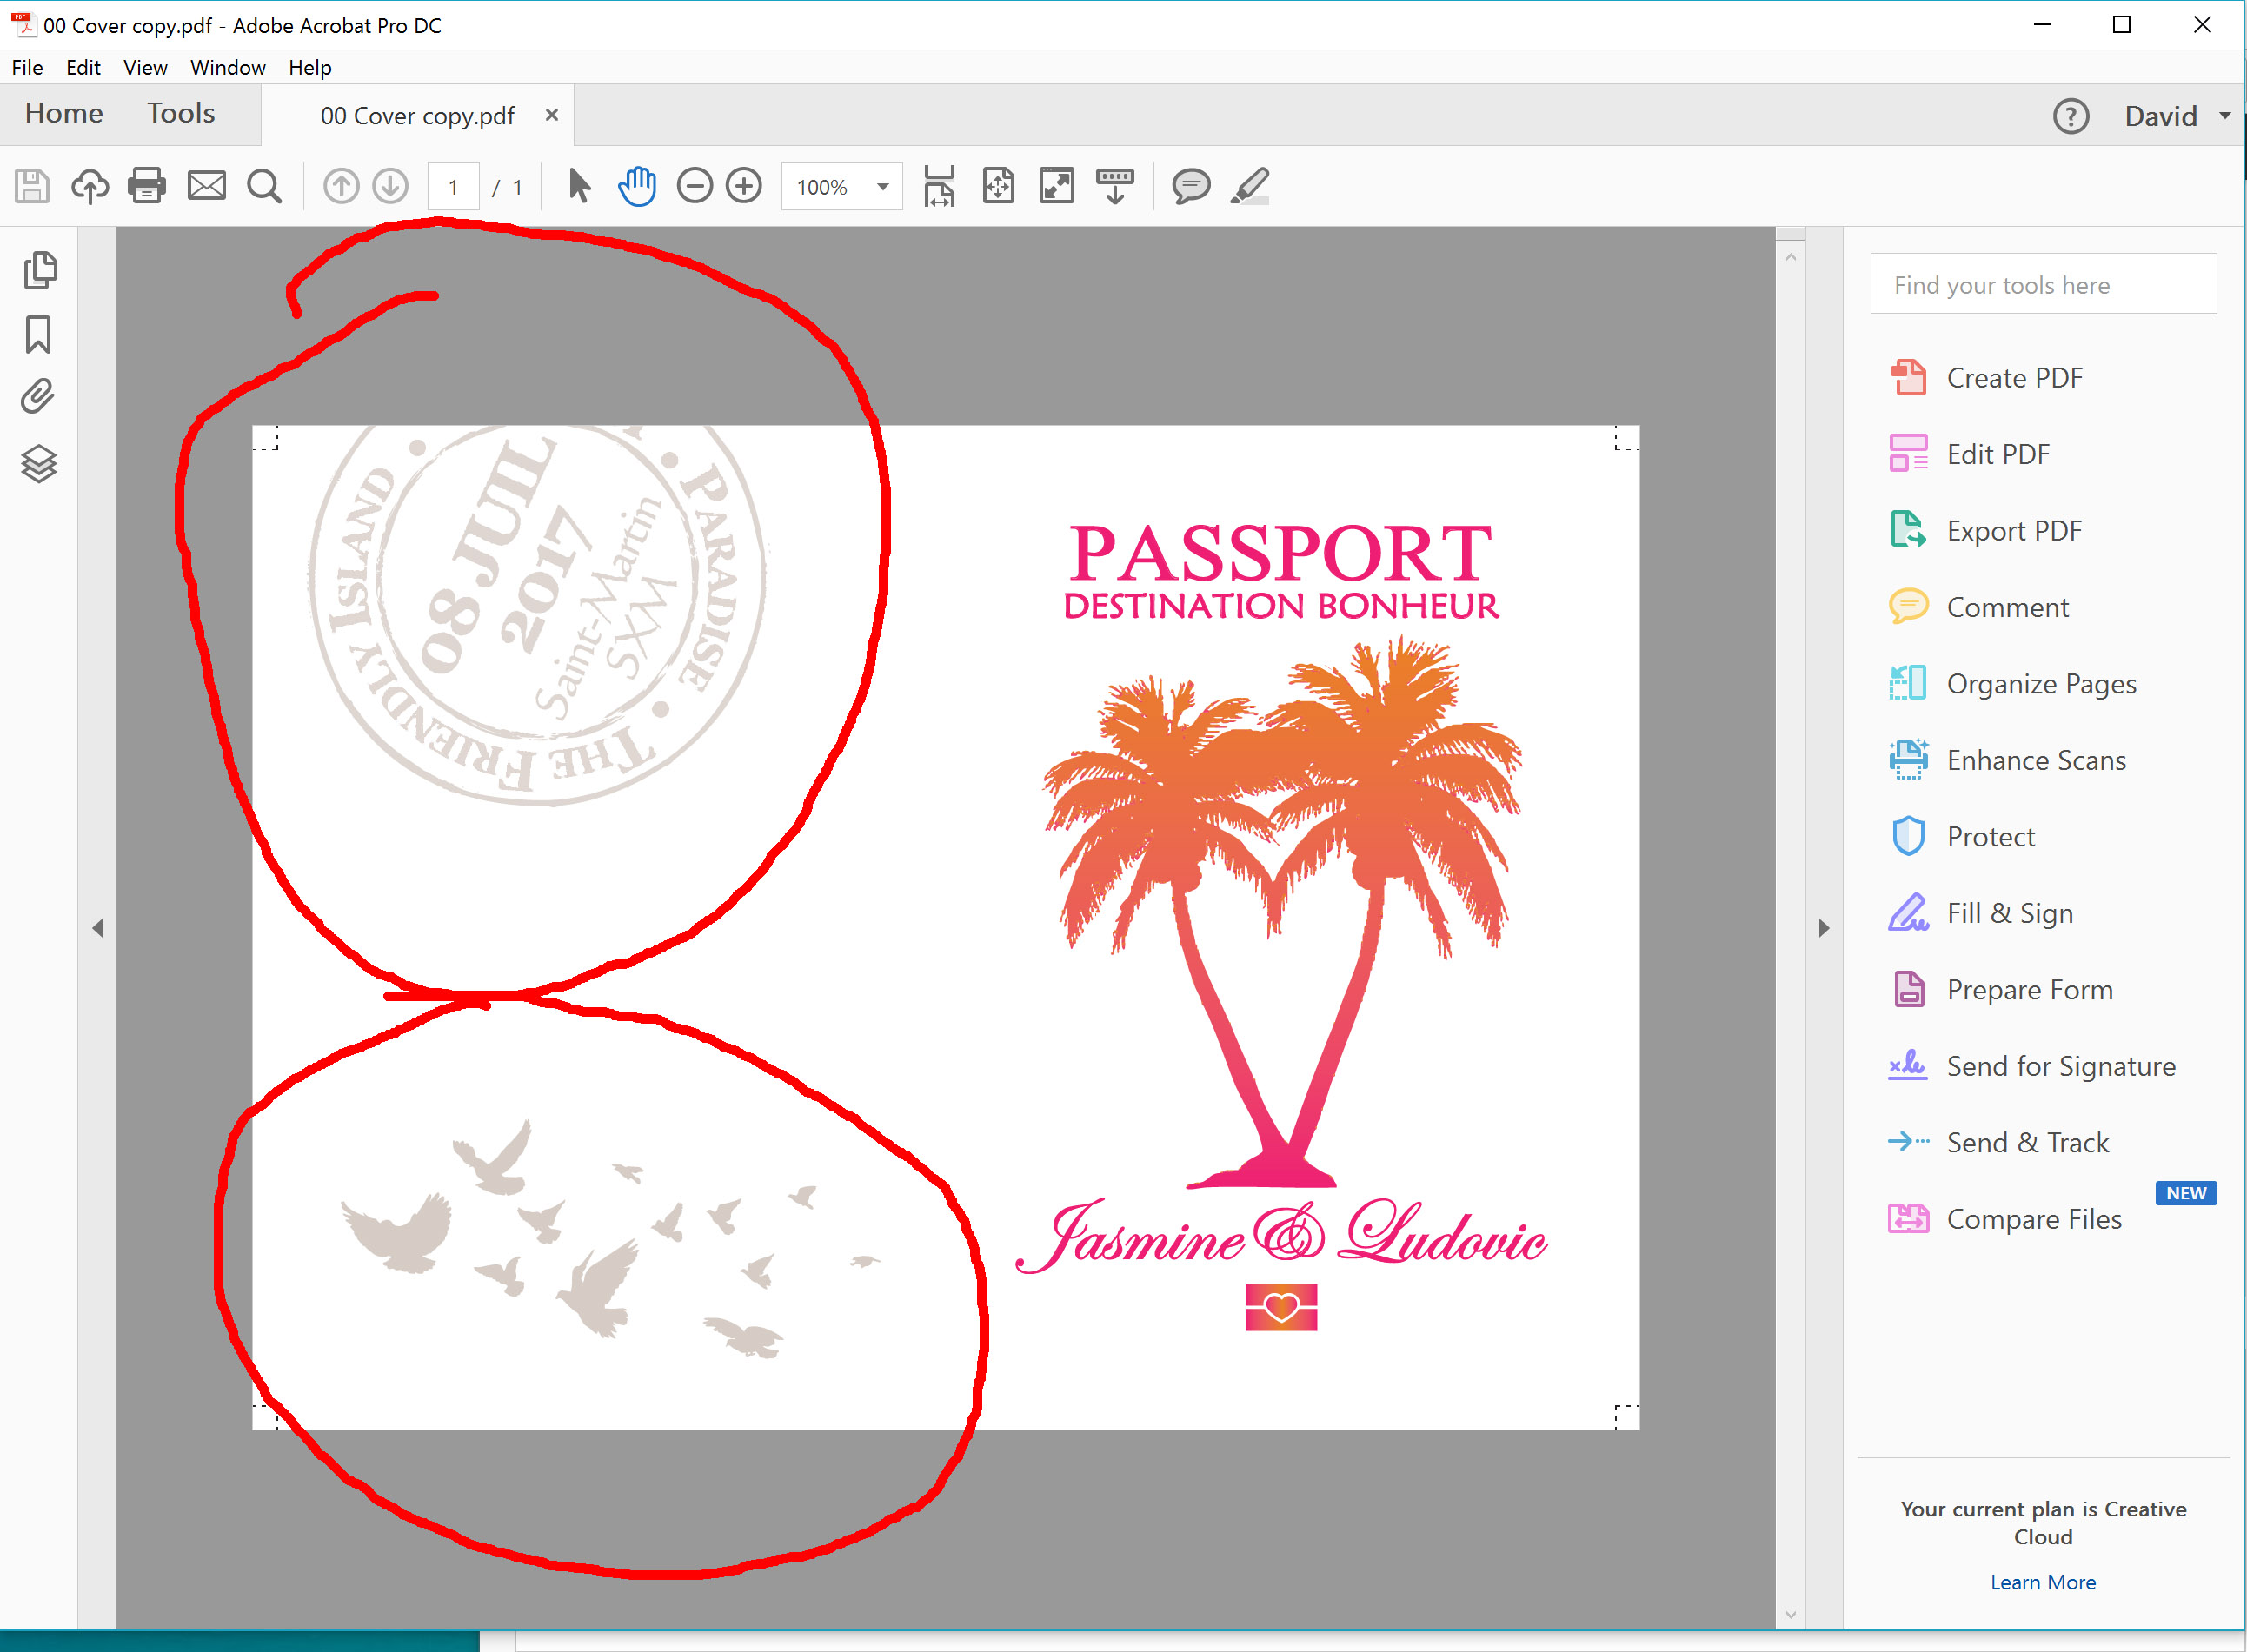Select the Edit PDF tool icon

point(1905,454)
